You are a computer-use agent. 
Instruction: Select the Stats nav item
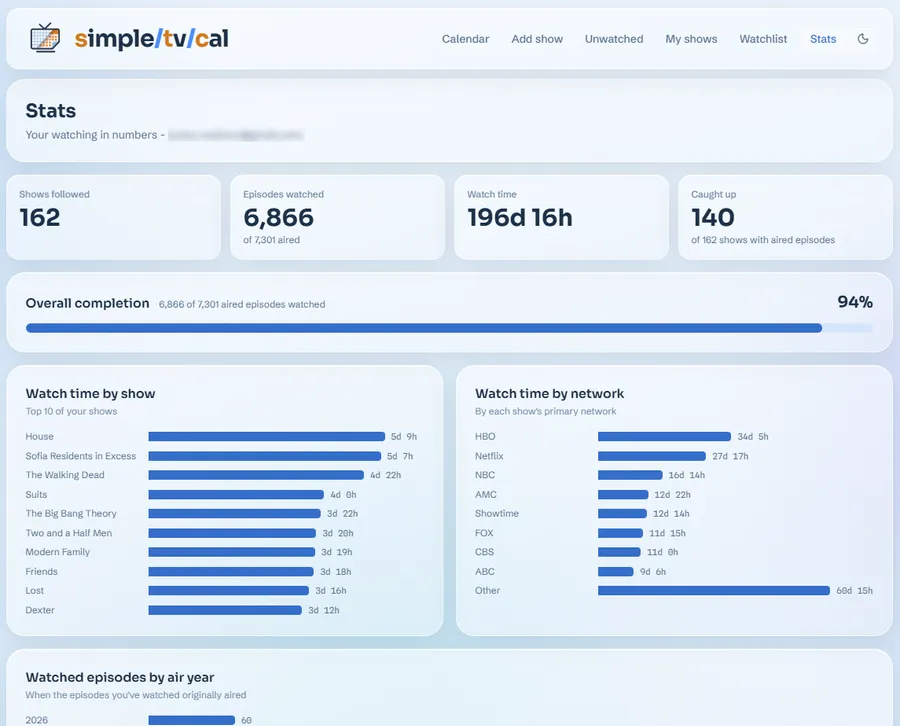823,39
